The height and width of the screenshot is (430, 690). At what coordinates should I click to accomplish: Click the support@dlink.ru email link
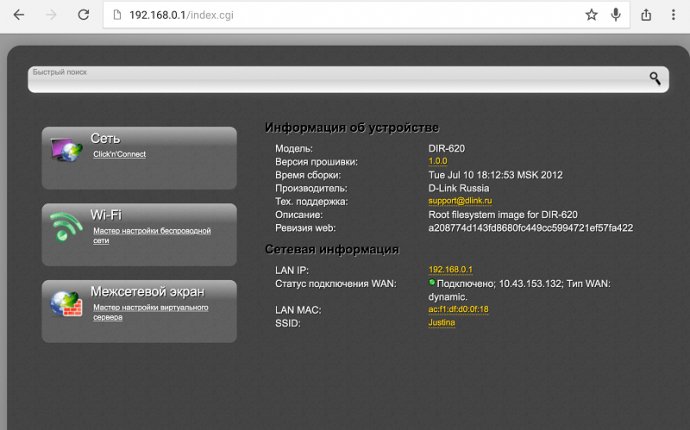click(460, 201)
